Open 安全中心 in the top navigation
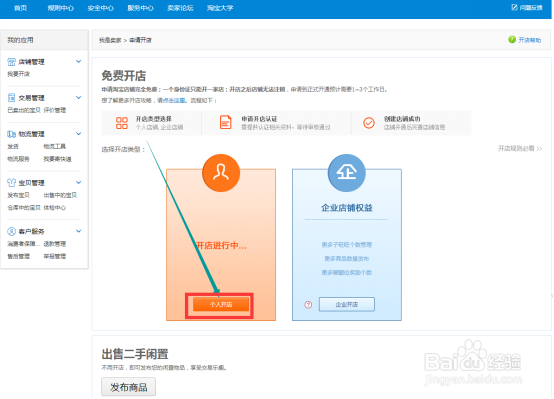 point(101,8)
